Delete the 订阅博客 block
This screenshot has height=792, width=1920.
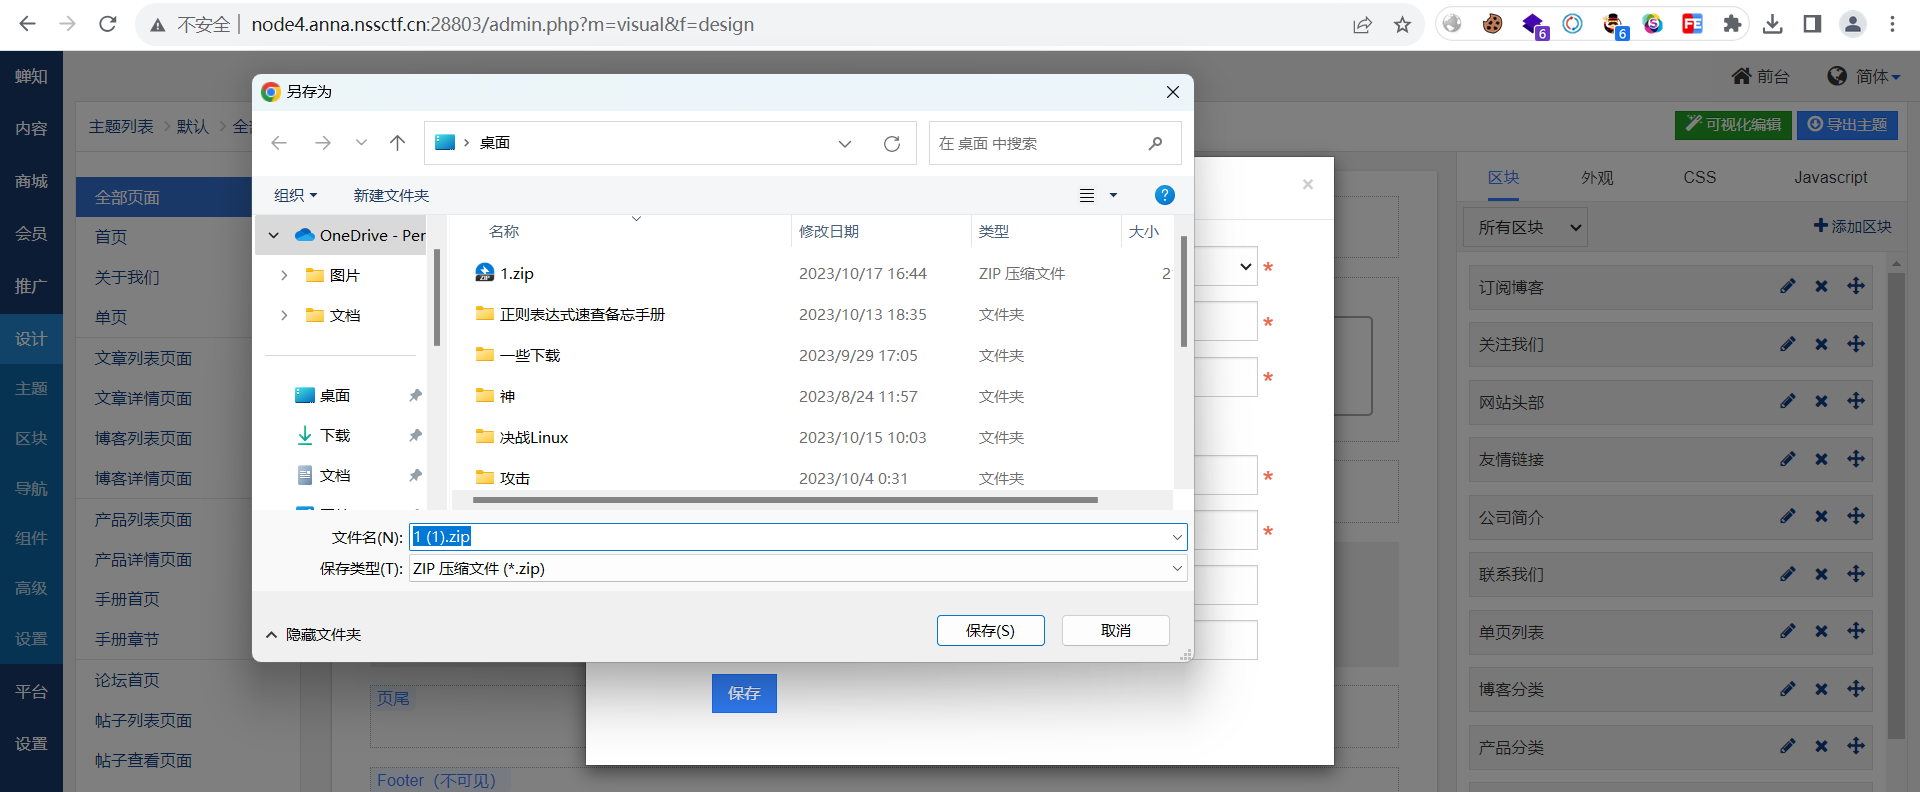[1821, 286]
